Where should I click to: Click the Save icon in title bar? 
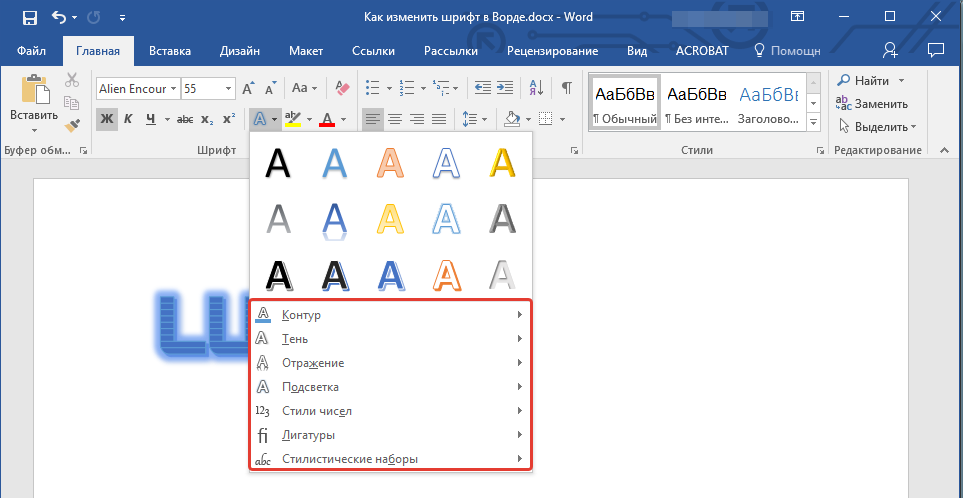(x=29, y=18)
